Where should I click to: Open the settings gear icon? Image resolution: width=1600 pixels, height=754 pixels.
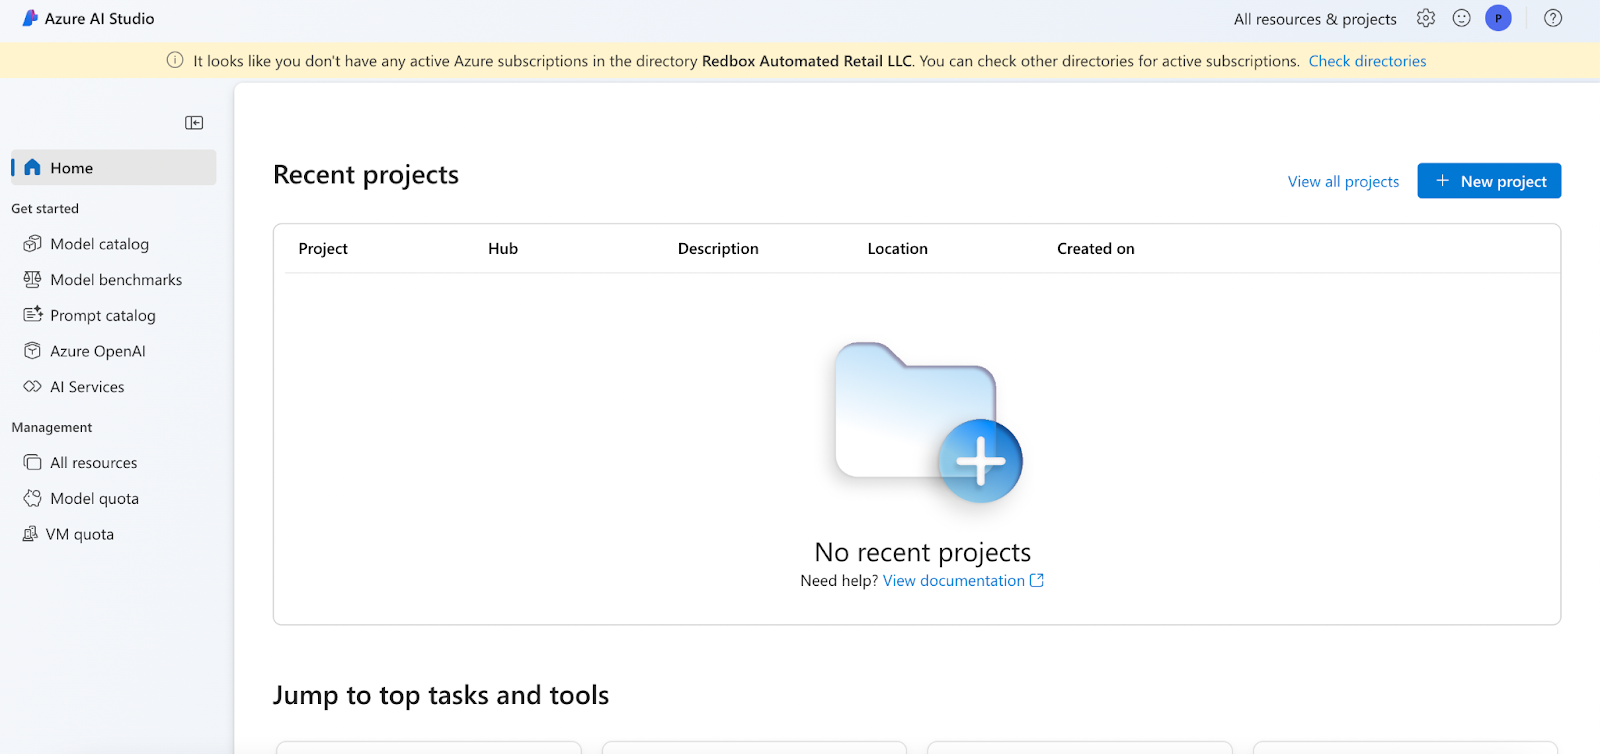pos(1426,18)
